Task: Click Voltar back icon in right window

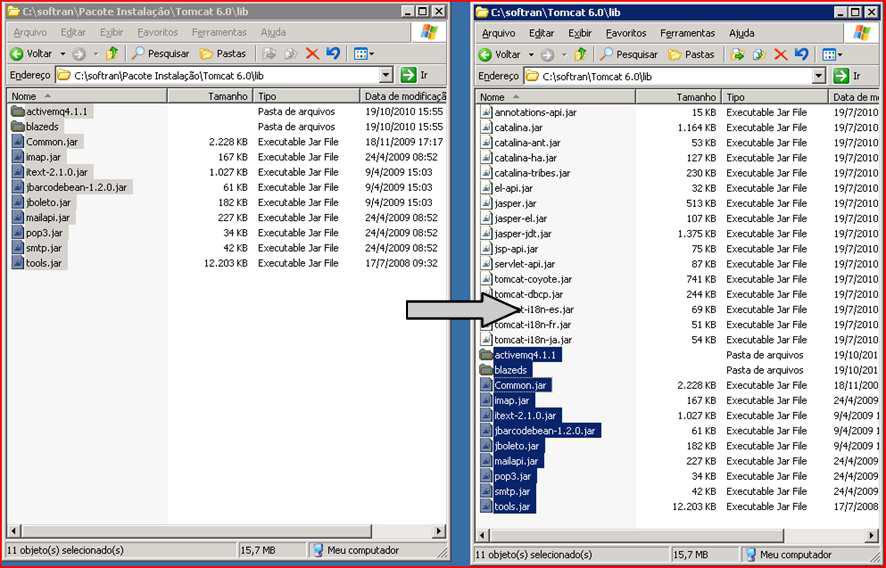Action: pos(485,55)
